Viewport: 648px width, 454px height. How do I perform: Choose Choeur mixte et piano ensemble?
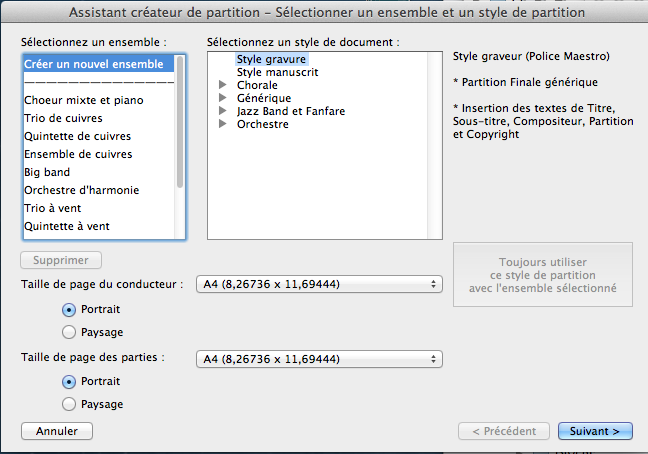coord(84,100)
